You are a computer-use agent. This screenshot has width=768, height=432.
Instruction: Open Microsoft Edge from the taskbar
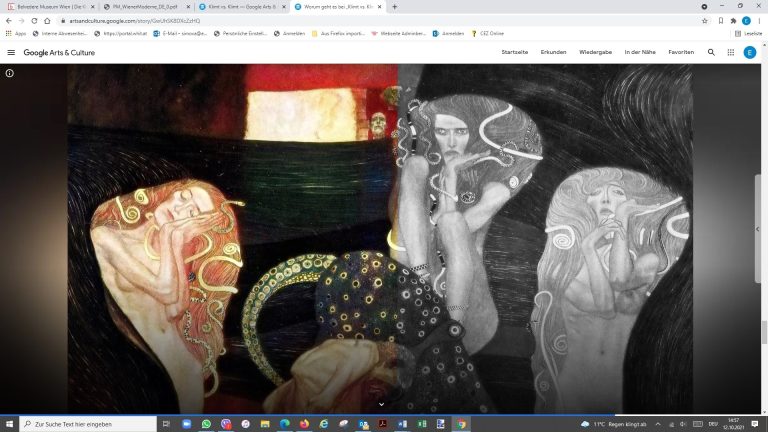(285, 424)
